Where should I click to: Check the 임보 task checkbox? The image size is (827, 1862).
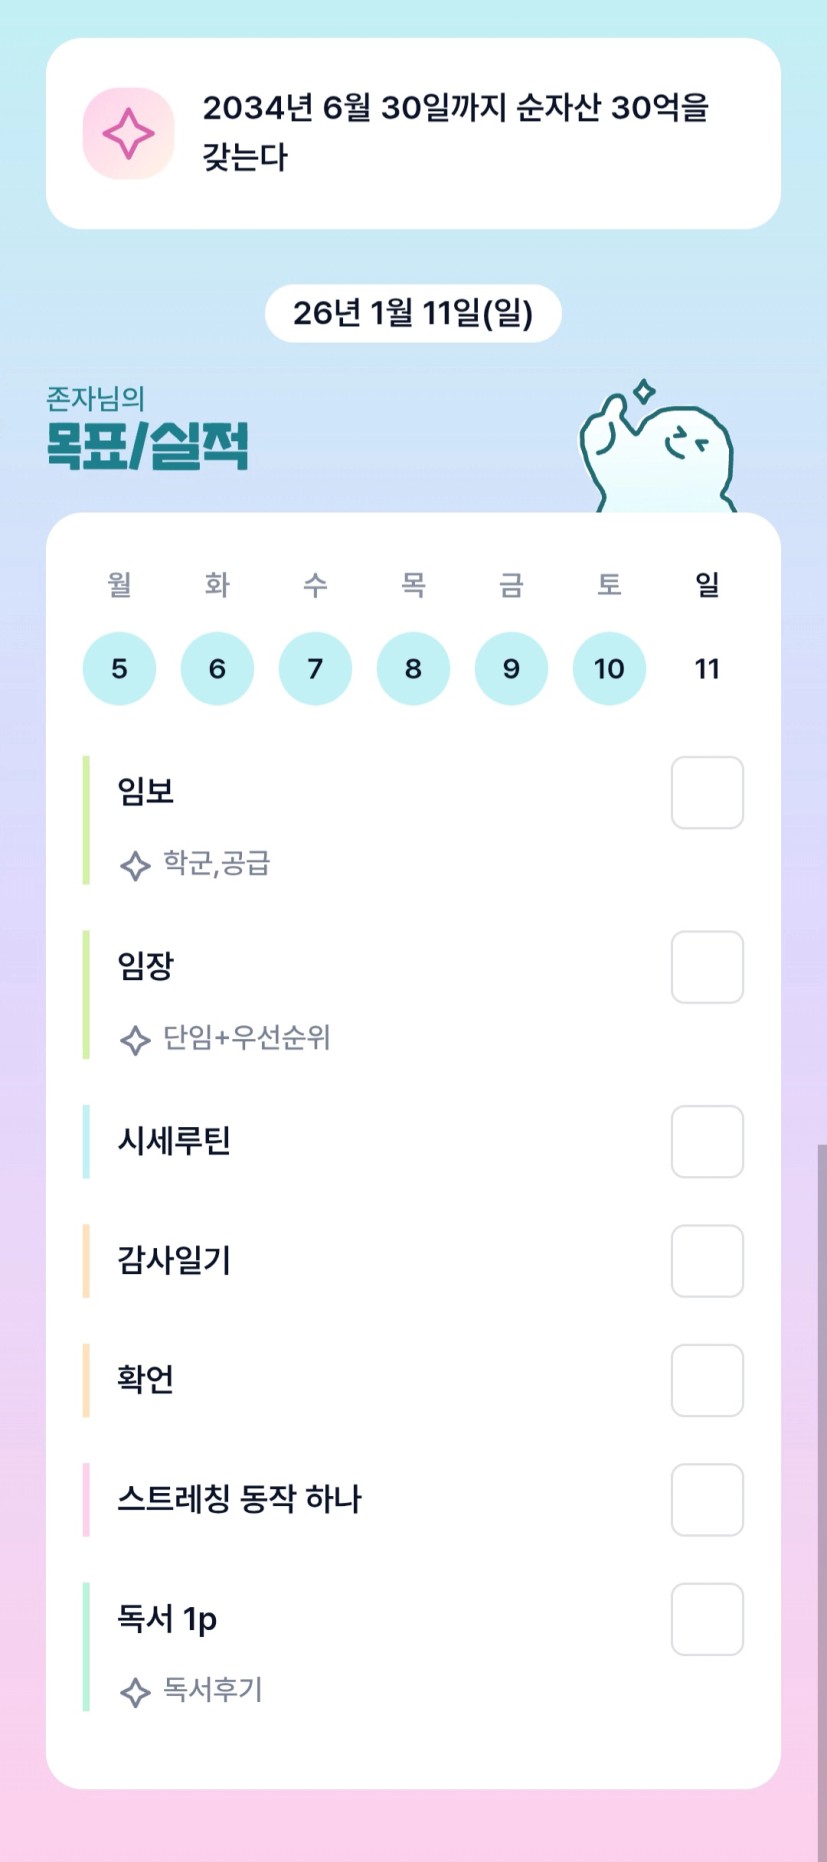click(x=706, y=793)
